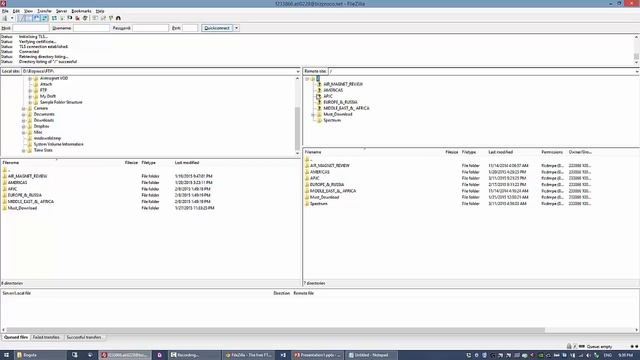
Task: Click the Port input field
Action: tap(190, 28)
